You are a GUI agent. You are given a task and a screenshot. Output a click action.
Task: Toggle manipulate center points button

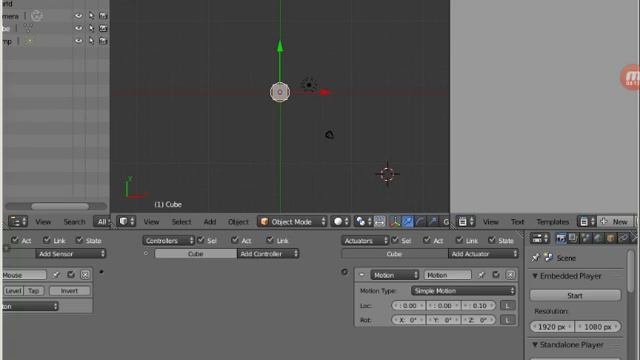coord(380,222)
